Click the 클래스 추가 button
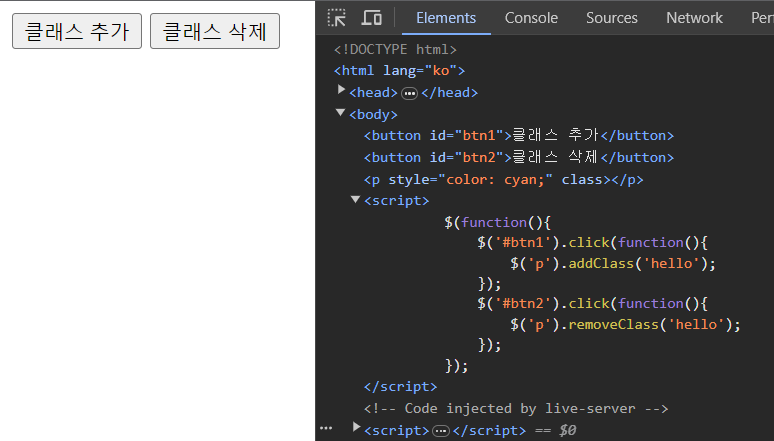This screenshot has width=774, height=441. 77,31
